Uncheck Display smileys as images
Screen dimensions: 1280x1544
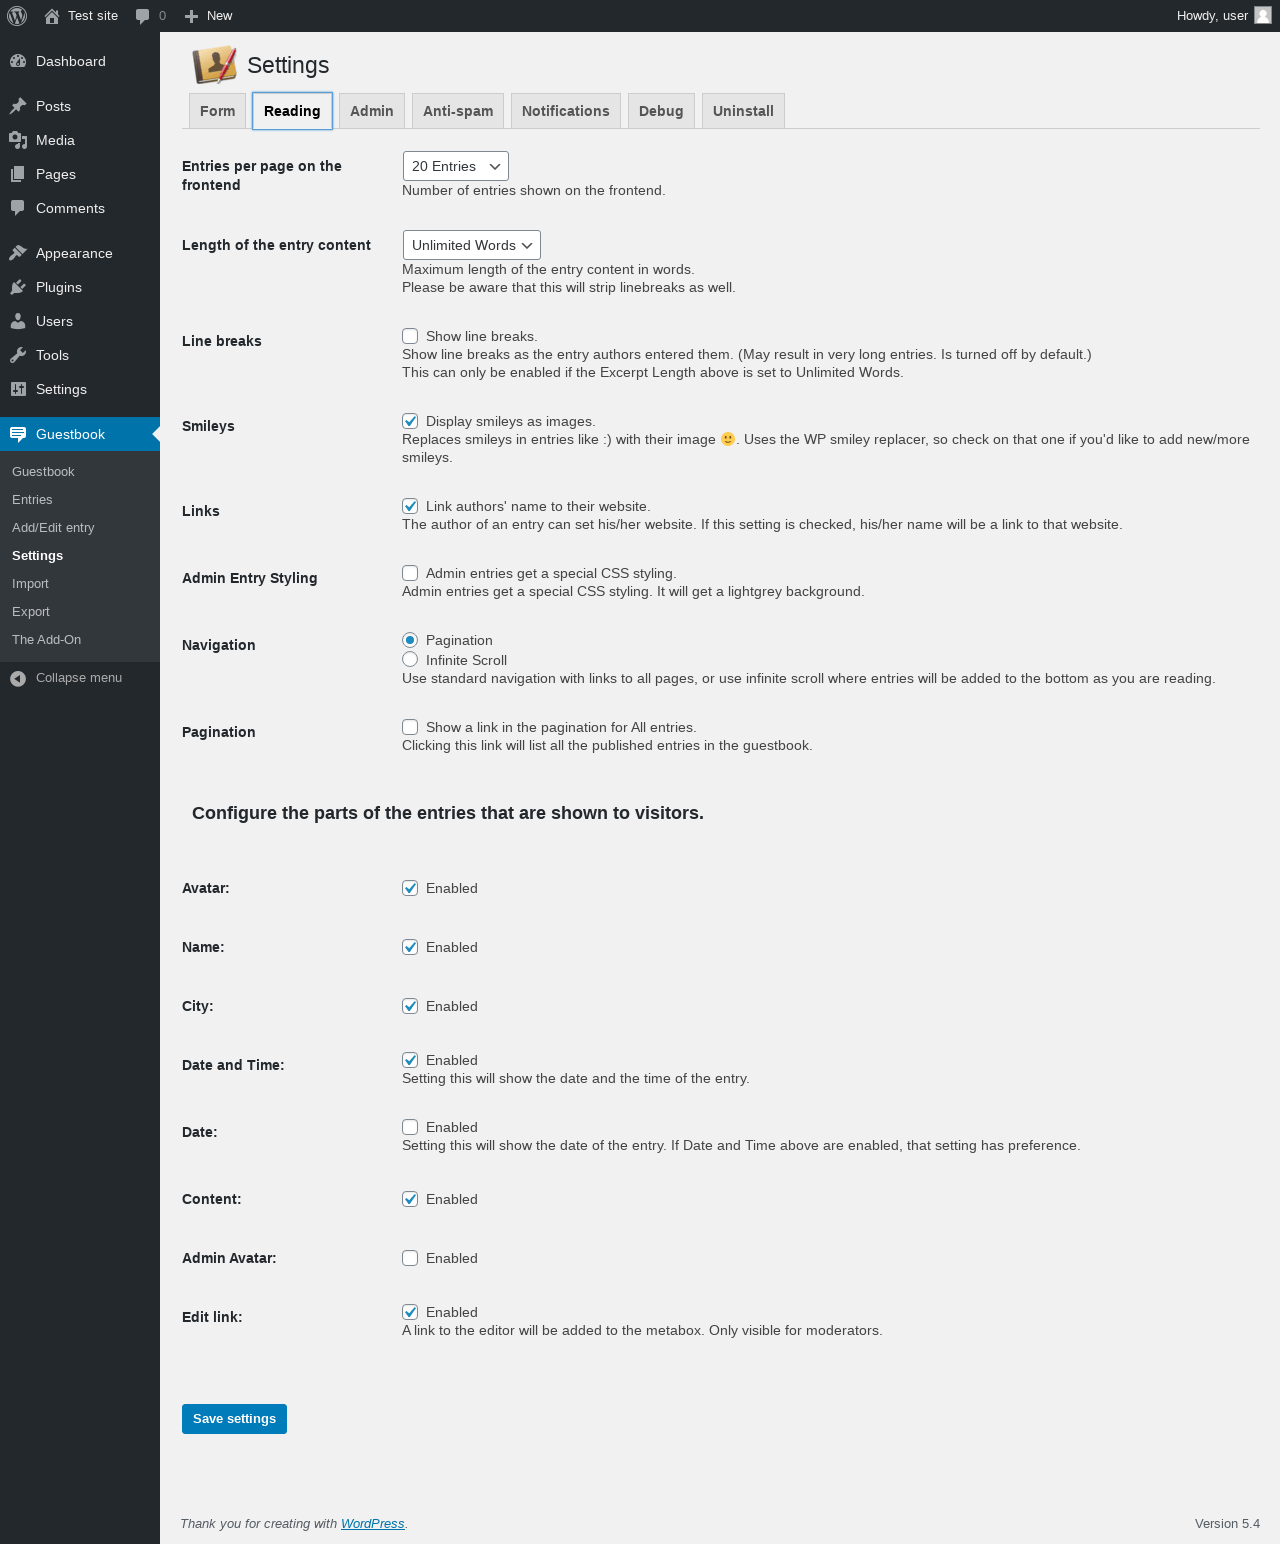pos(410,421)
